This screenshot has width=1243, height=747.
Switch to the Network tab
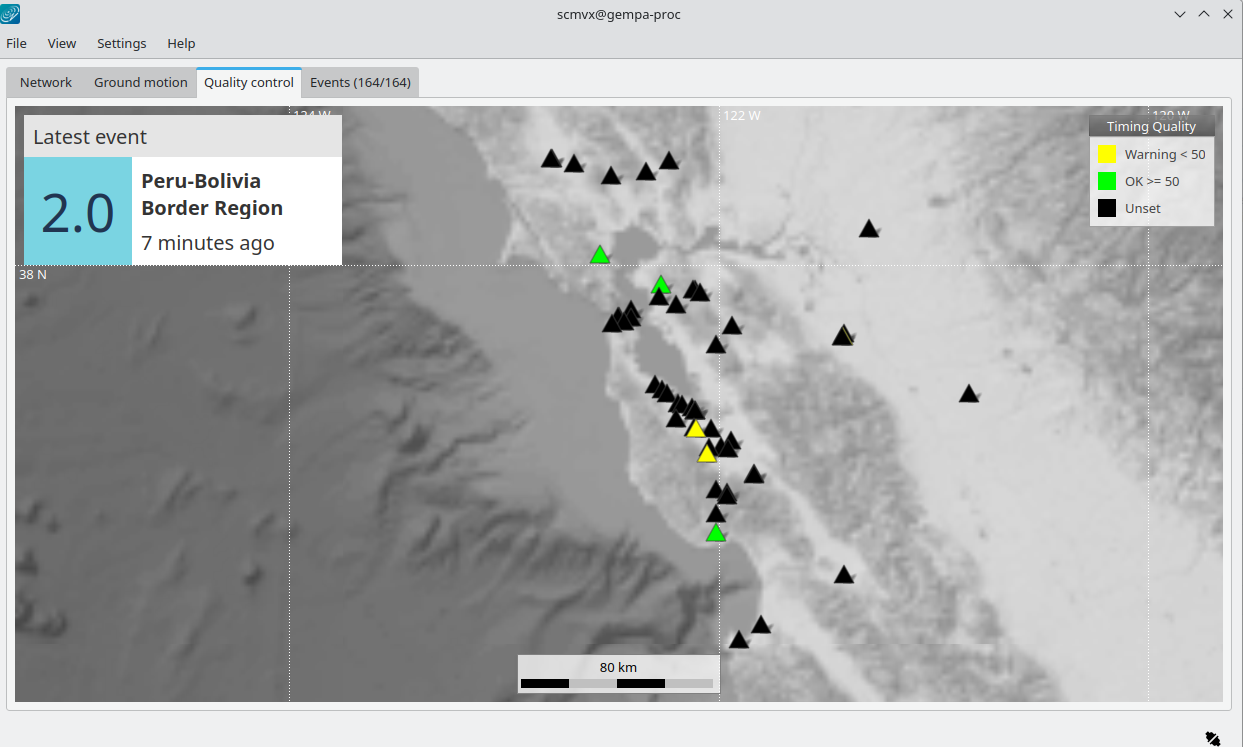[x=46, y=82]
